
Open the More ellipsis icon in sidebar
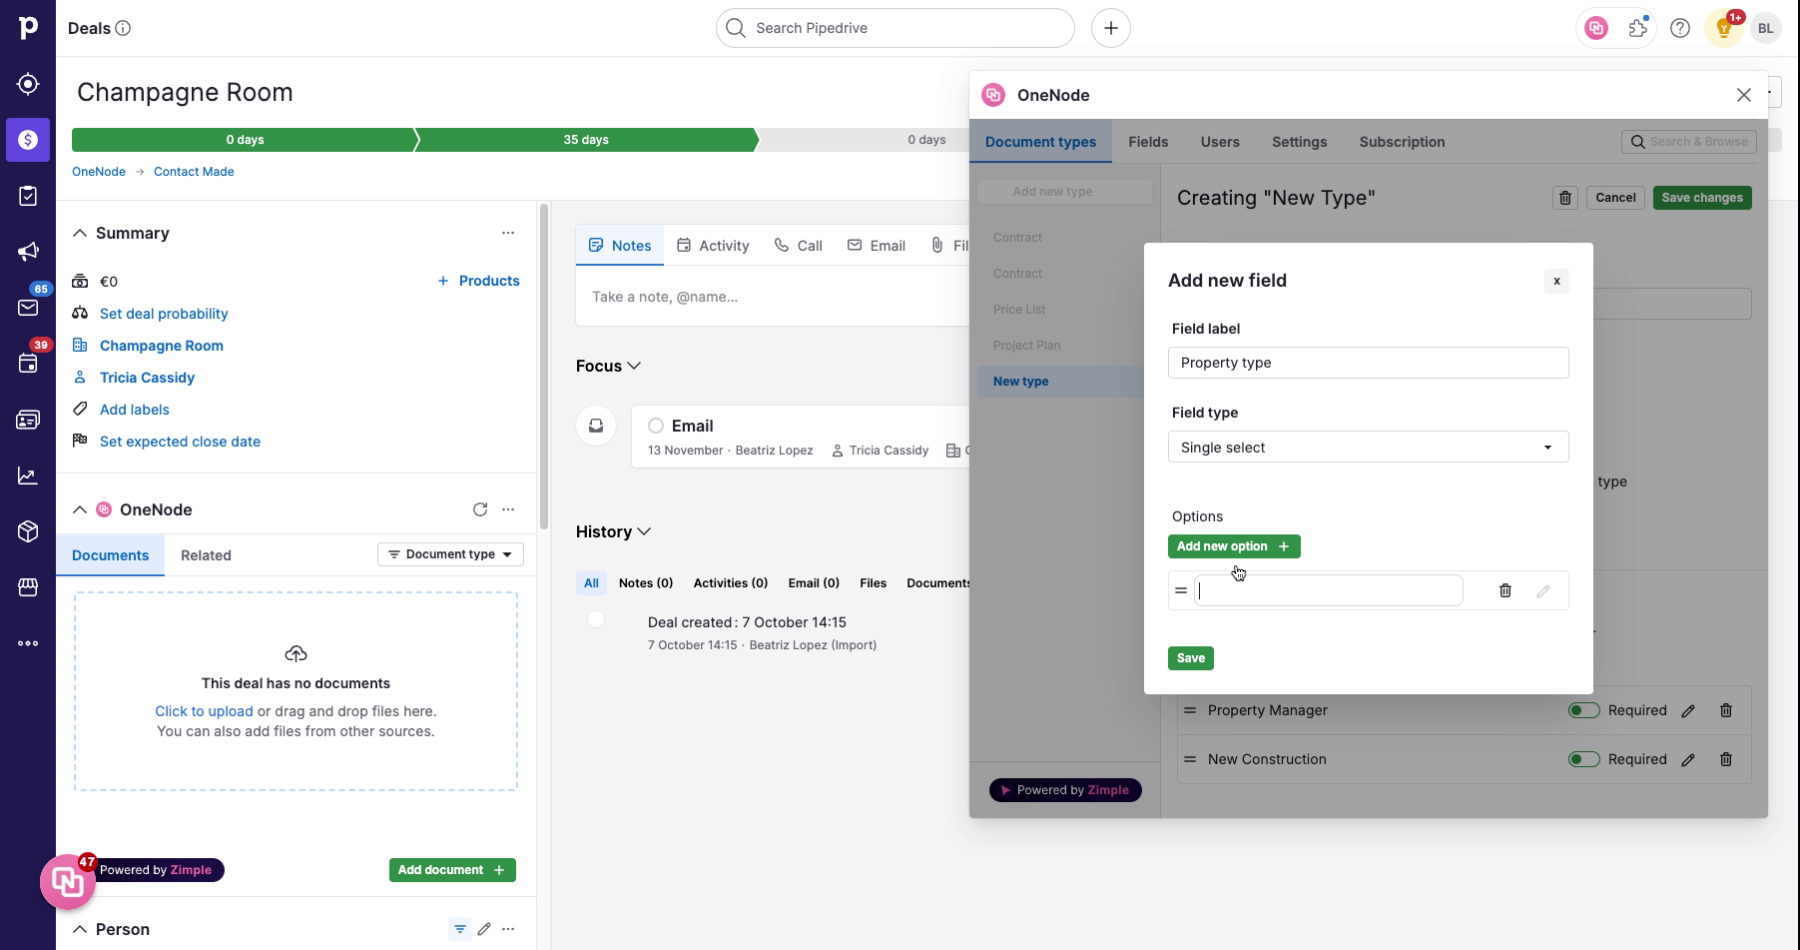click(x=28, y=643)
